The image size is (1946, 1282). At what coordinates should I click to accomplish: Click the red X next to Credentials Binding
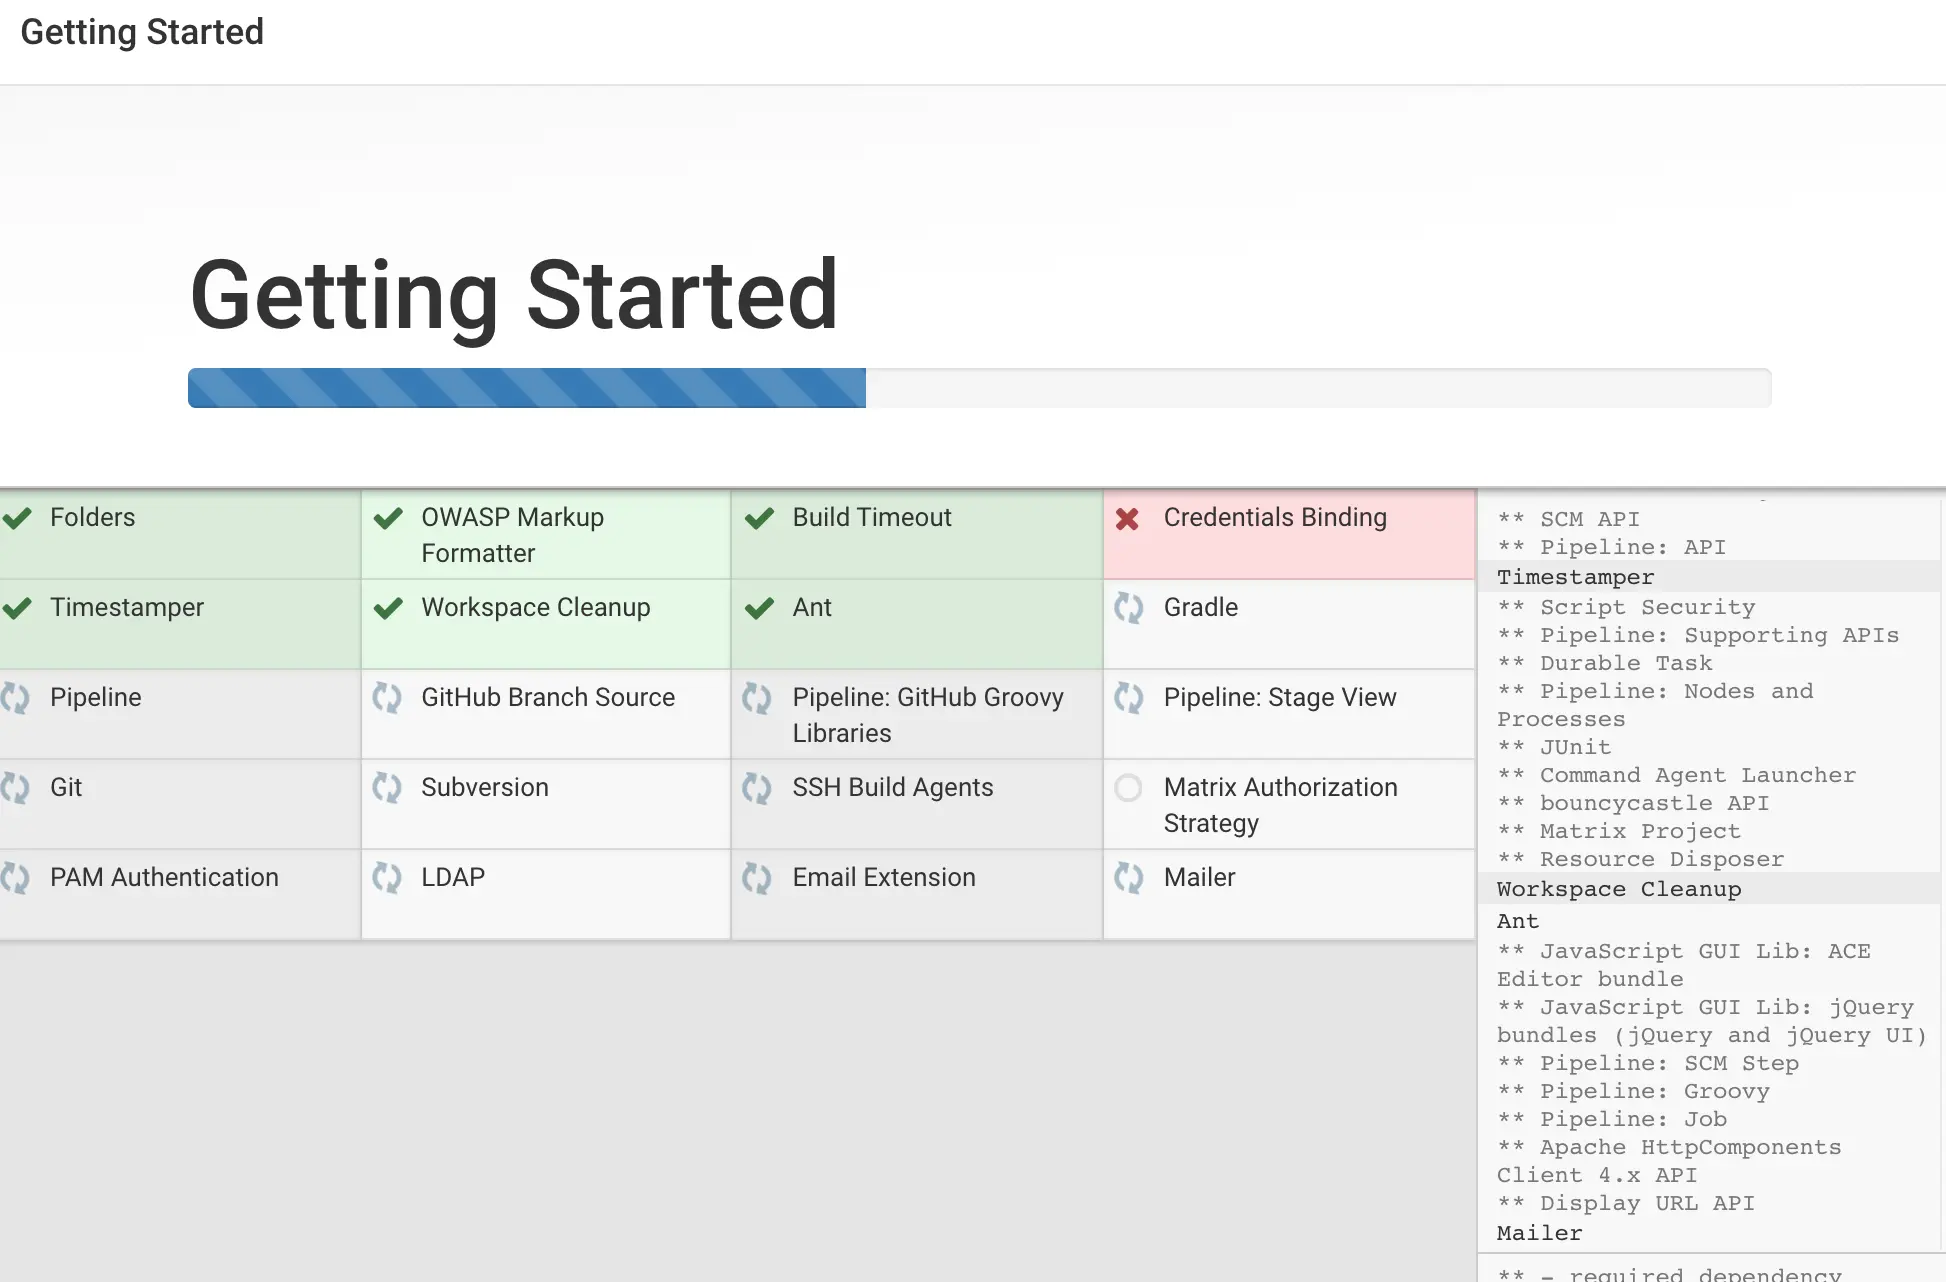click(x=1127, y=519)
